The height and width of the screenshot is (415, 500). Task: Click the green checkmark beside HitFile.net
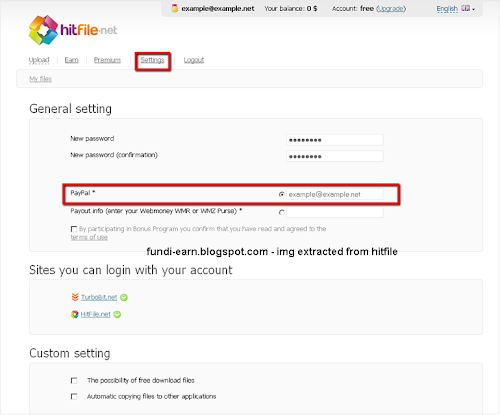click(117, 314)
